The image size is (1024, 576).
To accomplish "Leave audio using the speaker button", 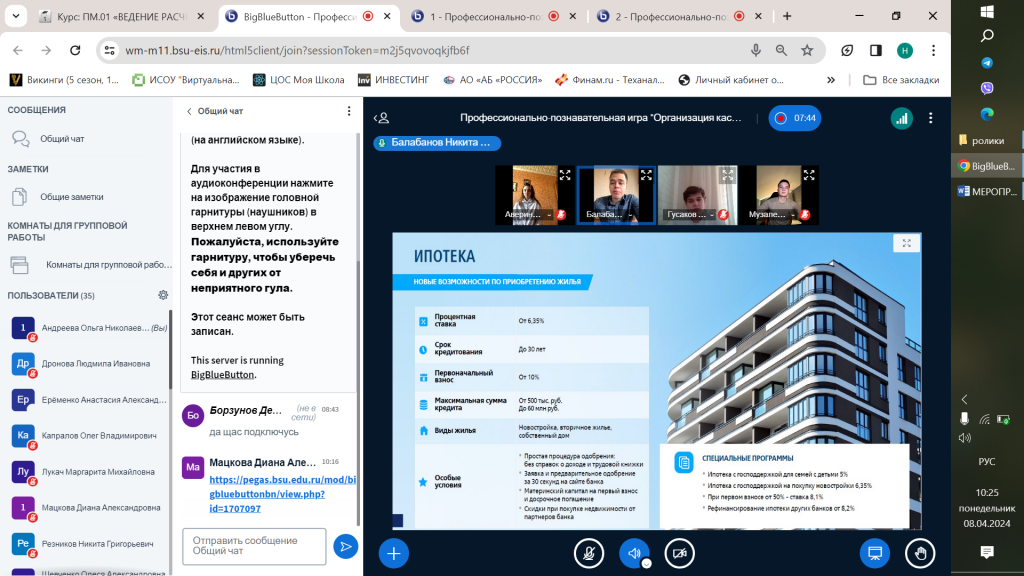I will tap(634, 553).
